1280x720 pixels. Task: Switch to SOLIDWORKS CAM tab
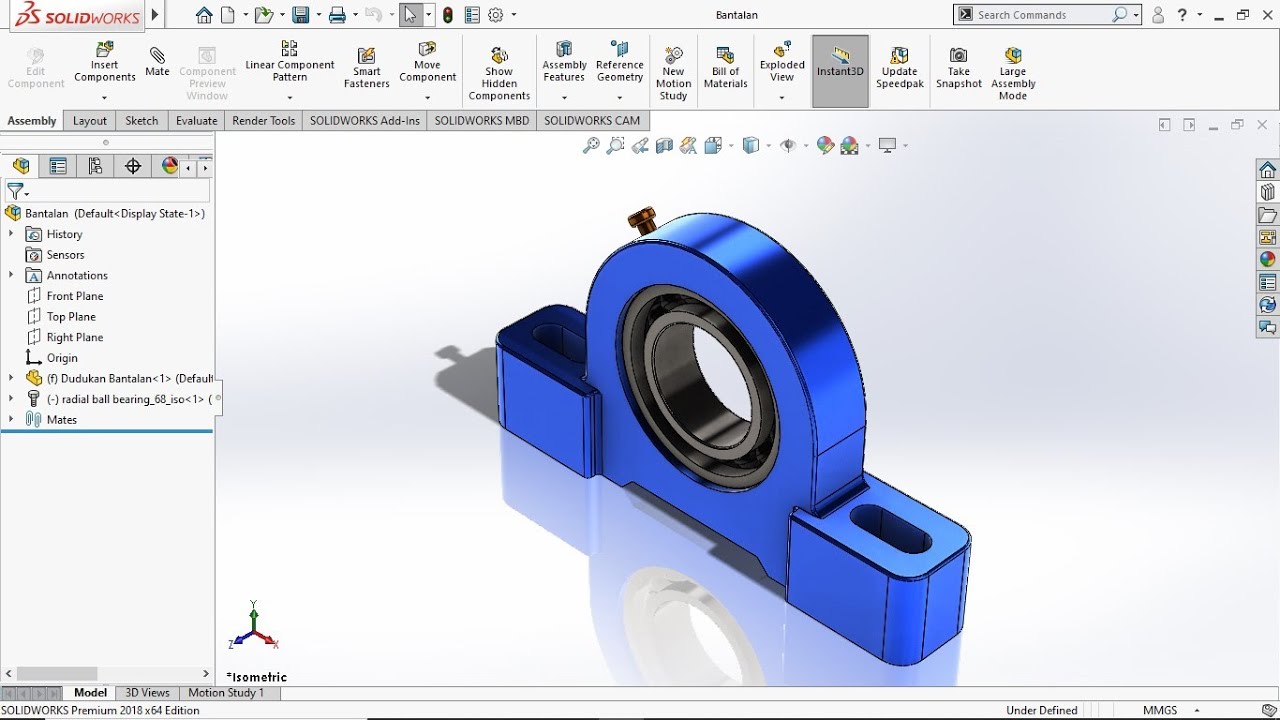592,121
